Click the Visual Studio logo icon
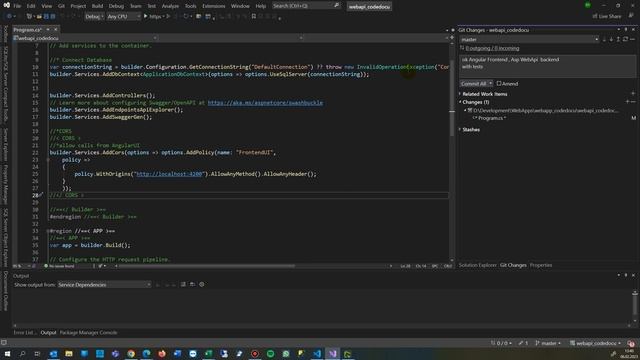 [x=7, y=6]
